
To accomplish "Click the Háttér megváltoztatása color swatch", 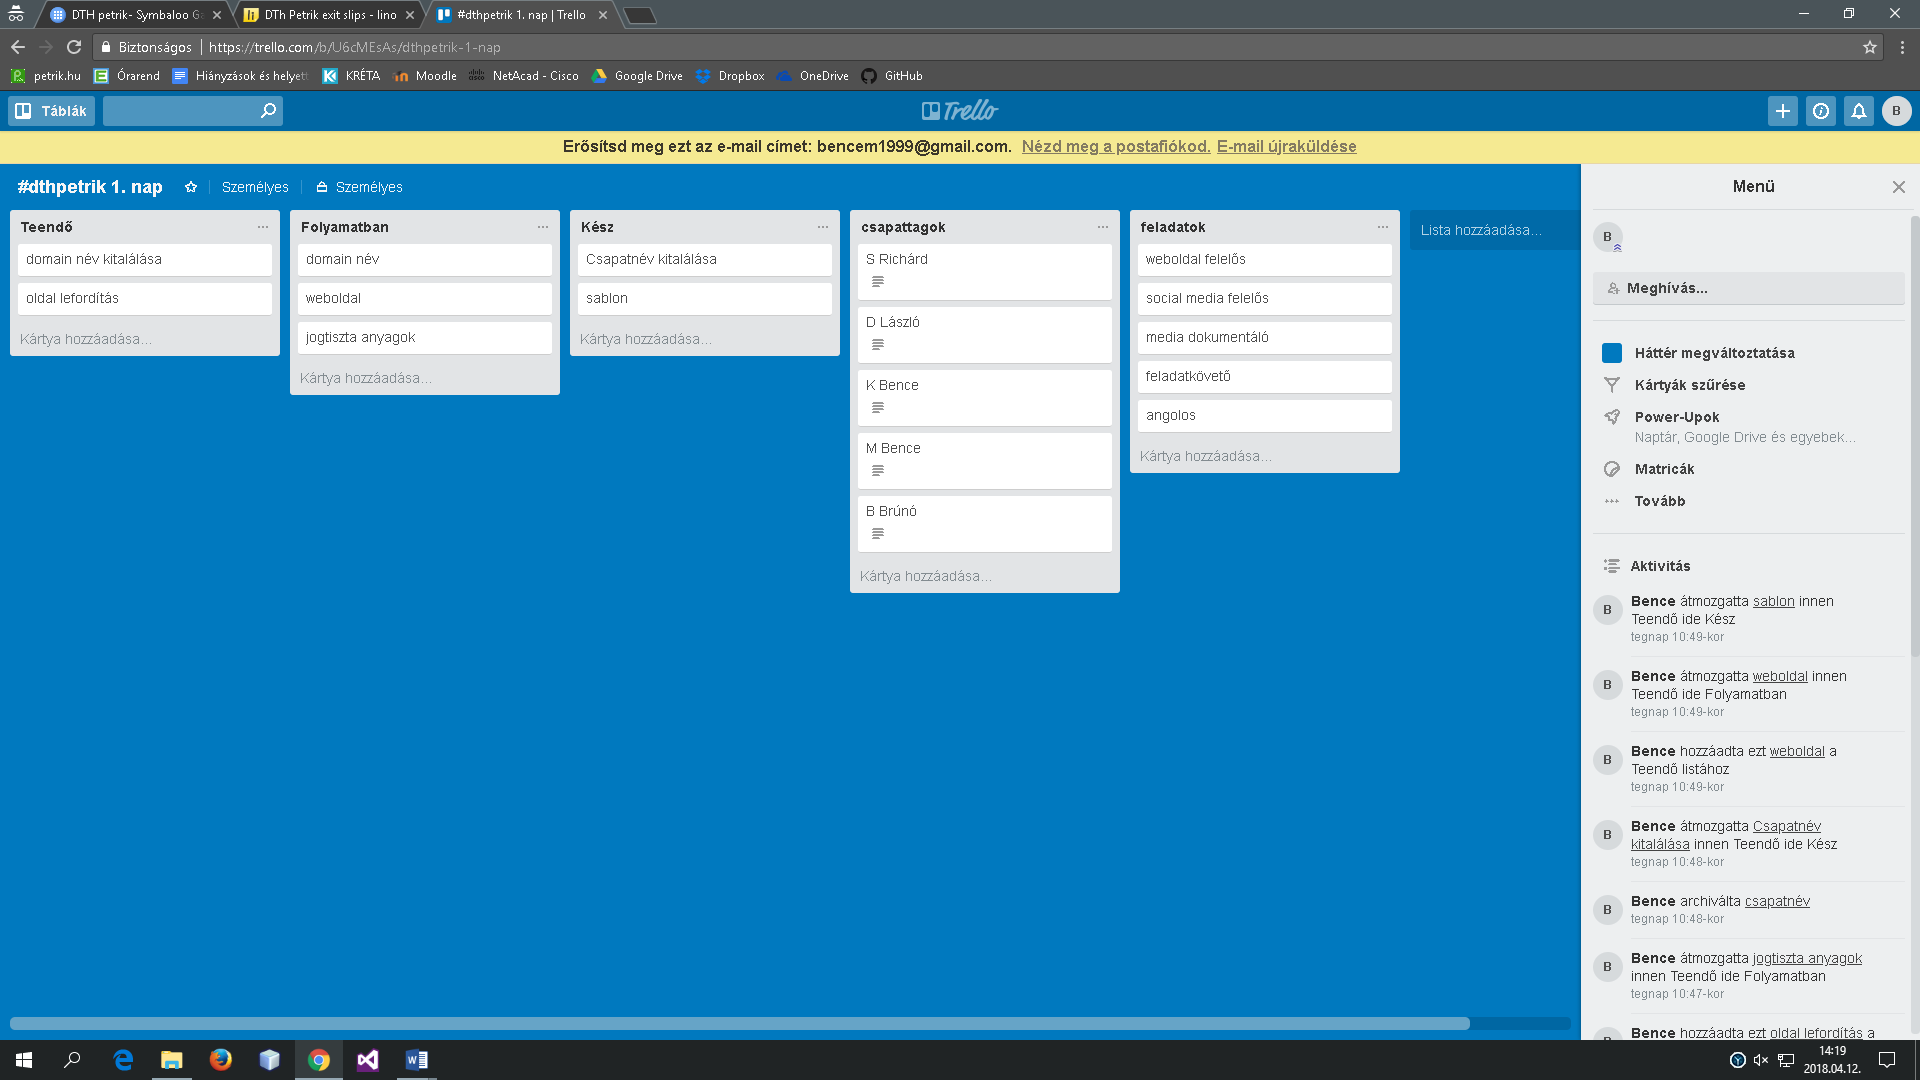I will (x=1612, y=353).
